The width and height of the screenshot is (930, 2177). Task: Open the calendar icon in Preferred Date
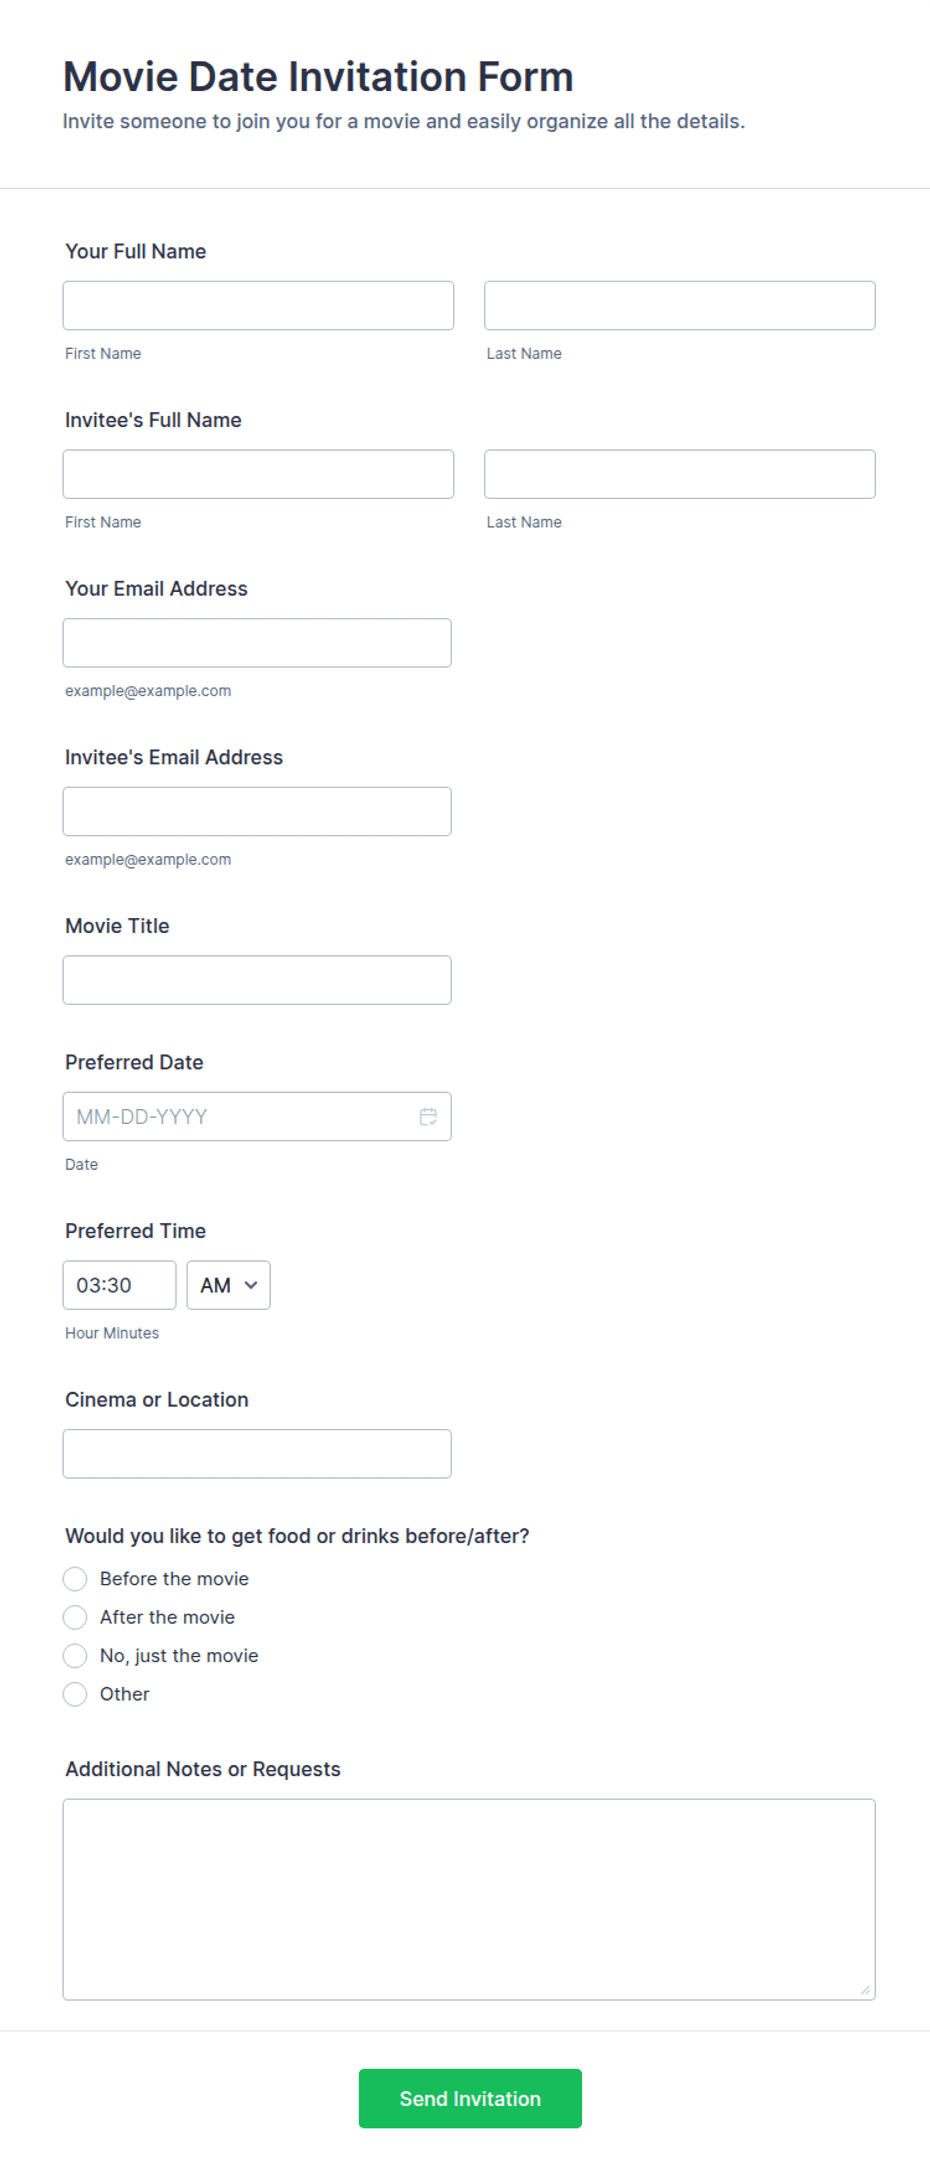click(428, 1117)
